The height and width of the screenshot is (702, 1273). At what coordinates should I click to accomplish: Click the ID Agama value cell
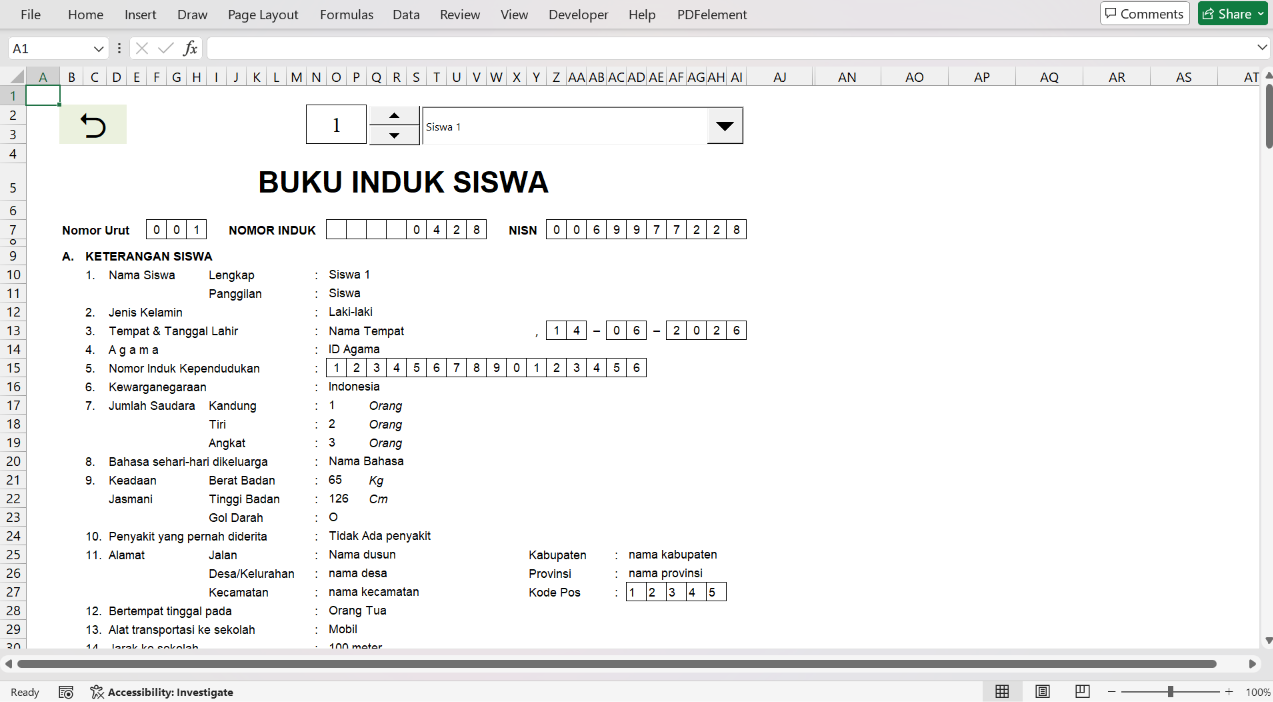[x=354, y=349]
